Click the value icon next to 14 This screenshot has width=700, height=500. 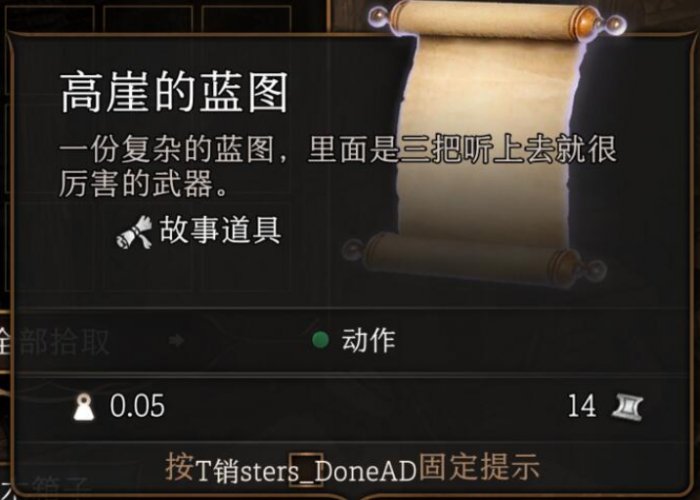[x=627, y=407]
